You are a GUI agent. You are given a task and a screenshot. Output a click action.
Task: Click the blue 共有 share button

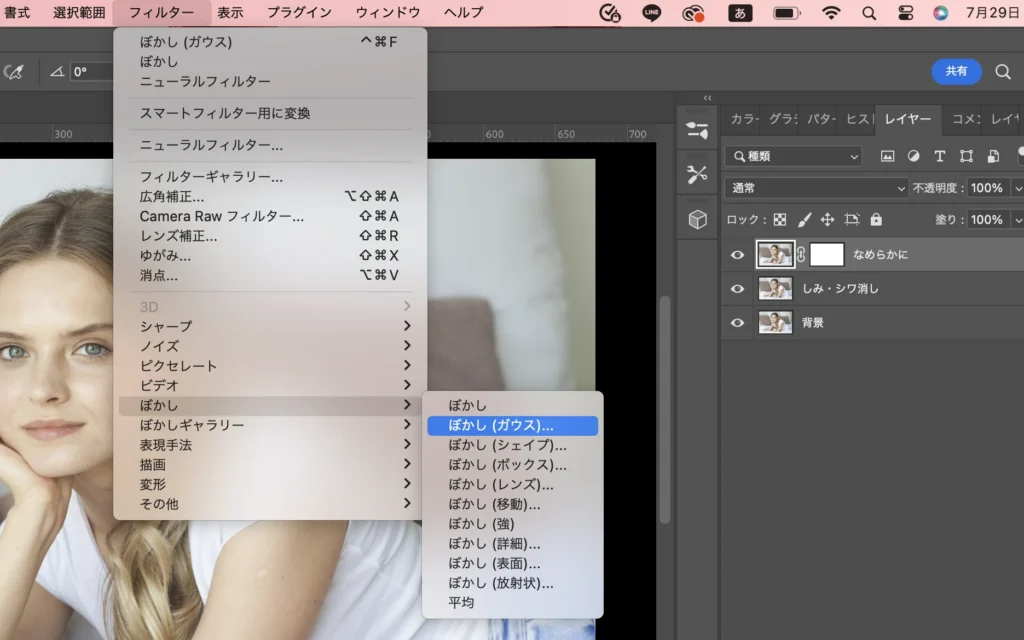[x=956, y=71]
